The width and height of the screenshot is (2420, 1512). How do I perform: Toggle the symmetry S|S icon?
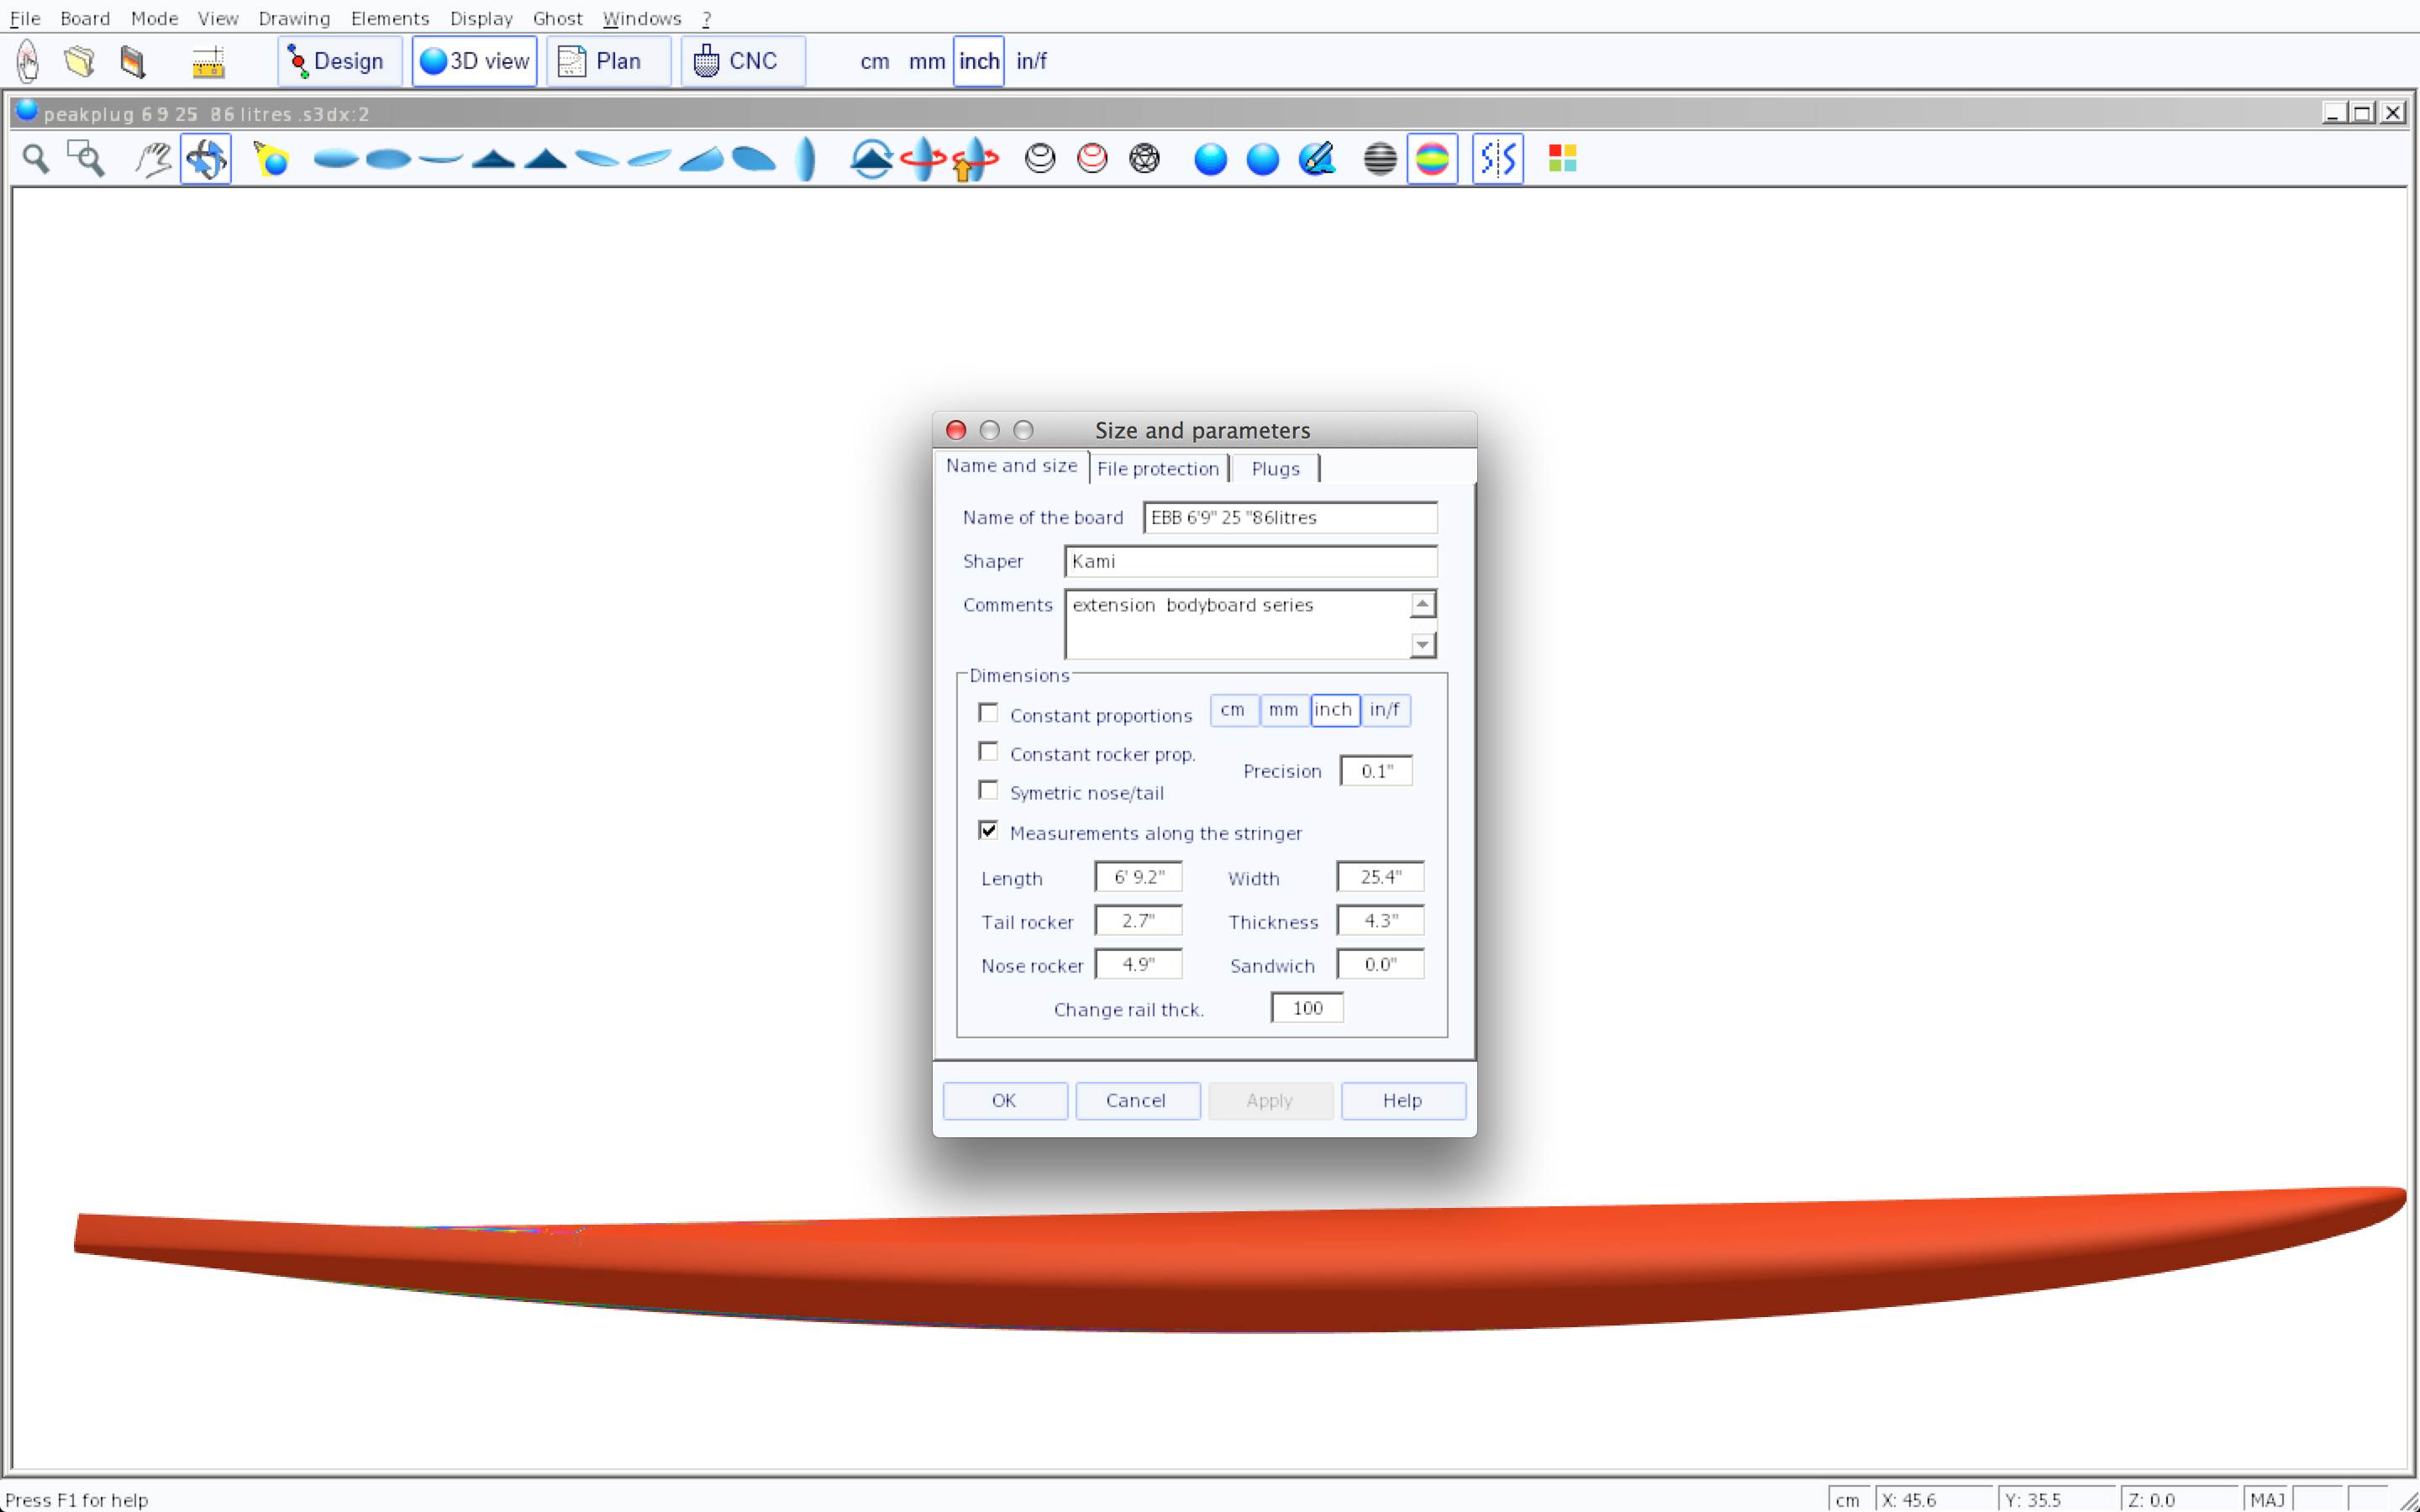1497,159
